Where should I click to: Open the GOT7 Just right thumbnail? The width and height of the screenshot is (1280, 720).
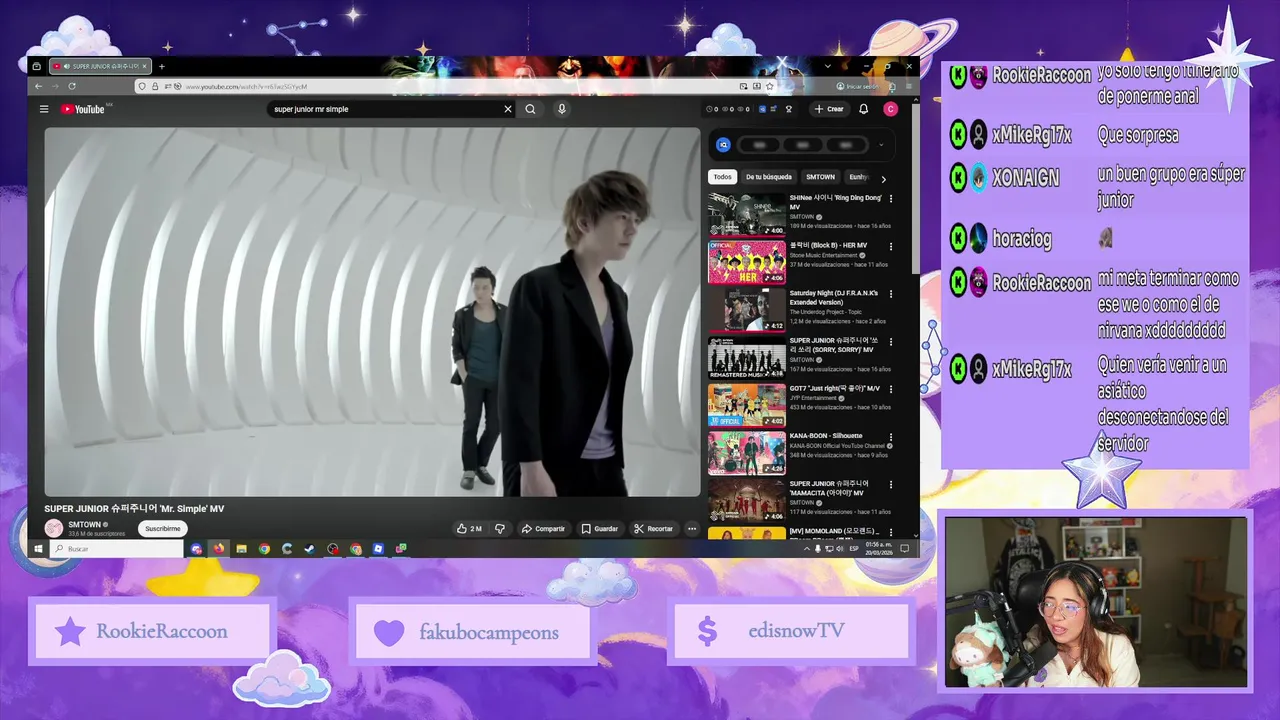coord(747,405)
